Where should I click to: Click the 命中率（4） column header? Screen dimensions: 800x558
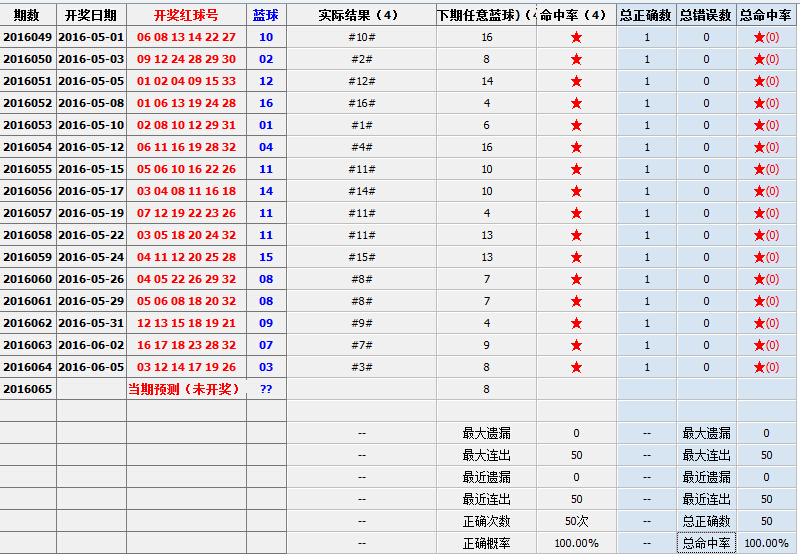click(577, 15)
